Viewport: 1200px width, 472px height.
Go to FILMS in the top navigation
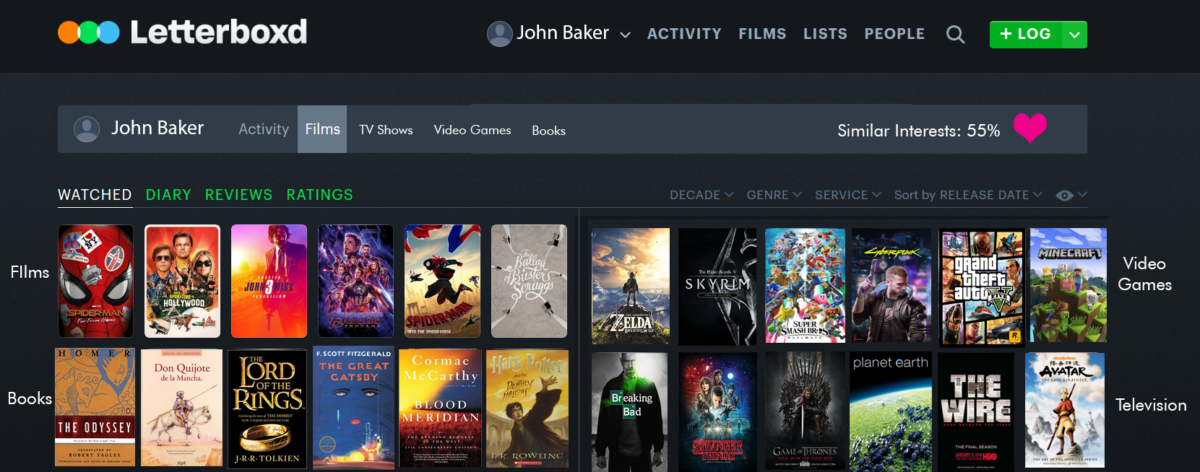click(762, 34)
